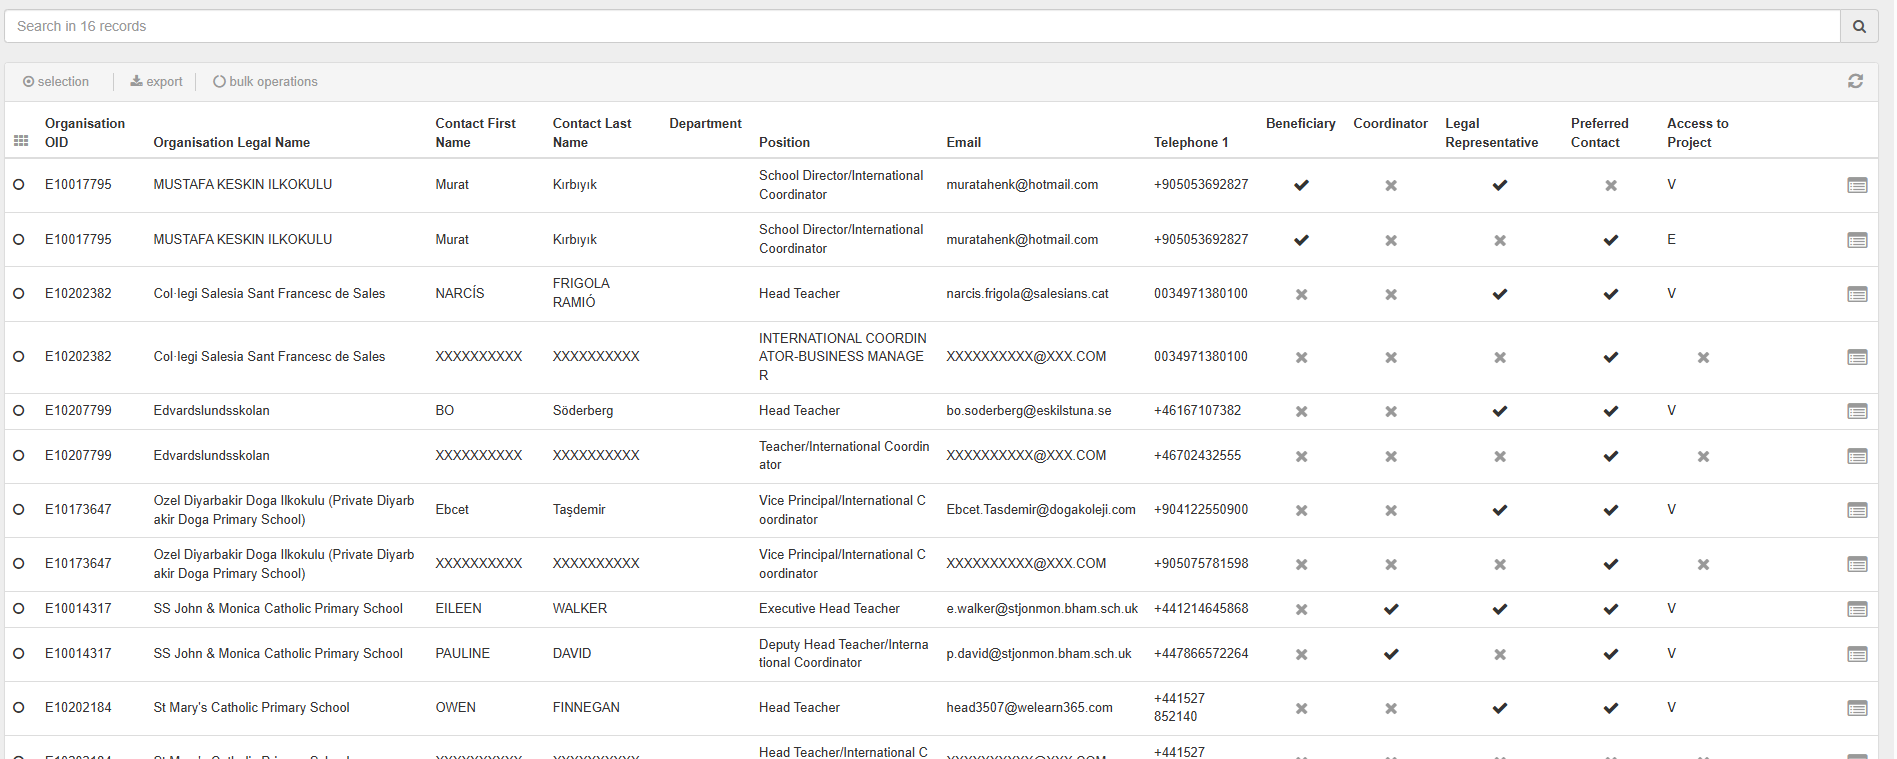This screenshot has height=759, width=1897.
Task: Sort by Organisation Legal Name column
Action: pos(231,142)
